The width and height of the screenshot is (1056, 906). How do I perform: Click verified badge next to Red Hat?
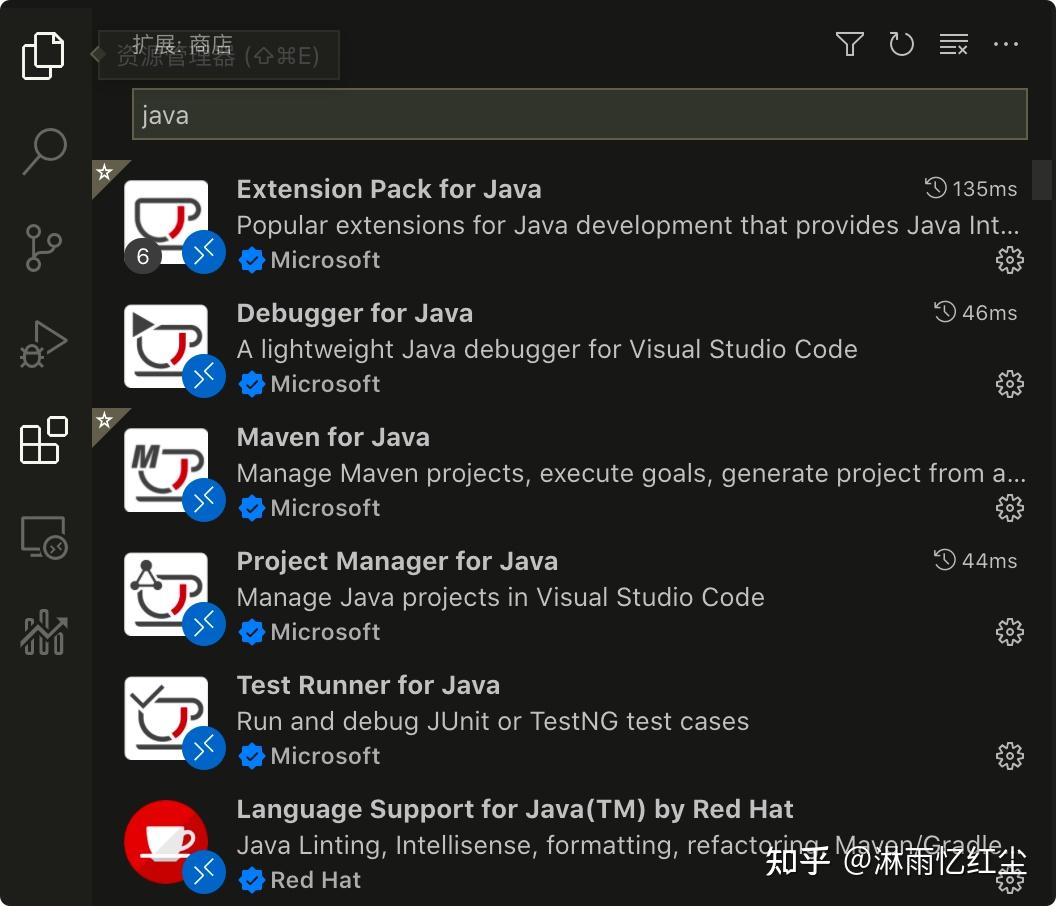[252, 879]
